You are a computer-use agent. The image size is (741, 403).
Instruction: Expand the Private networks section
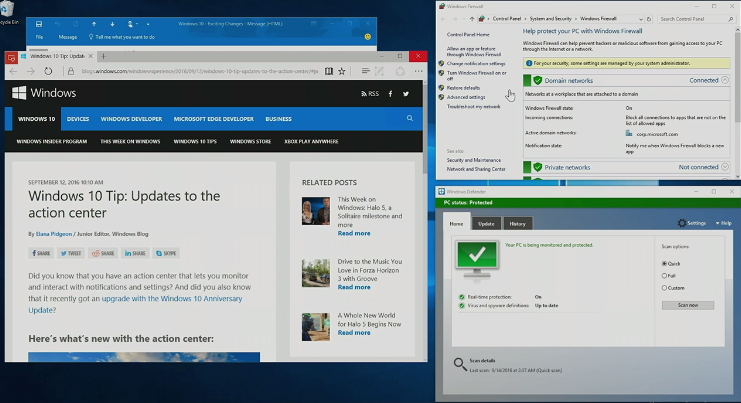[x=725, y=167]
